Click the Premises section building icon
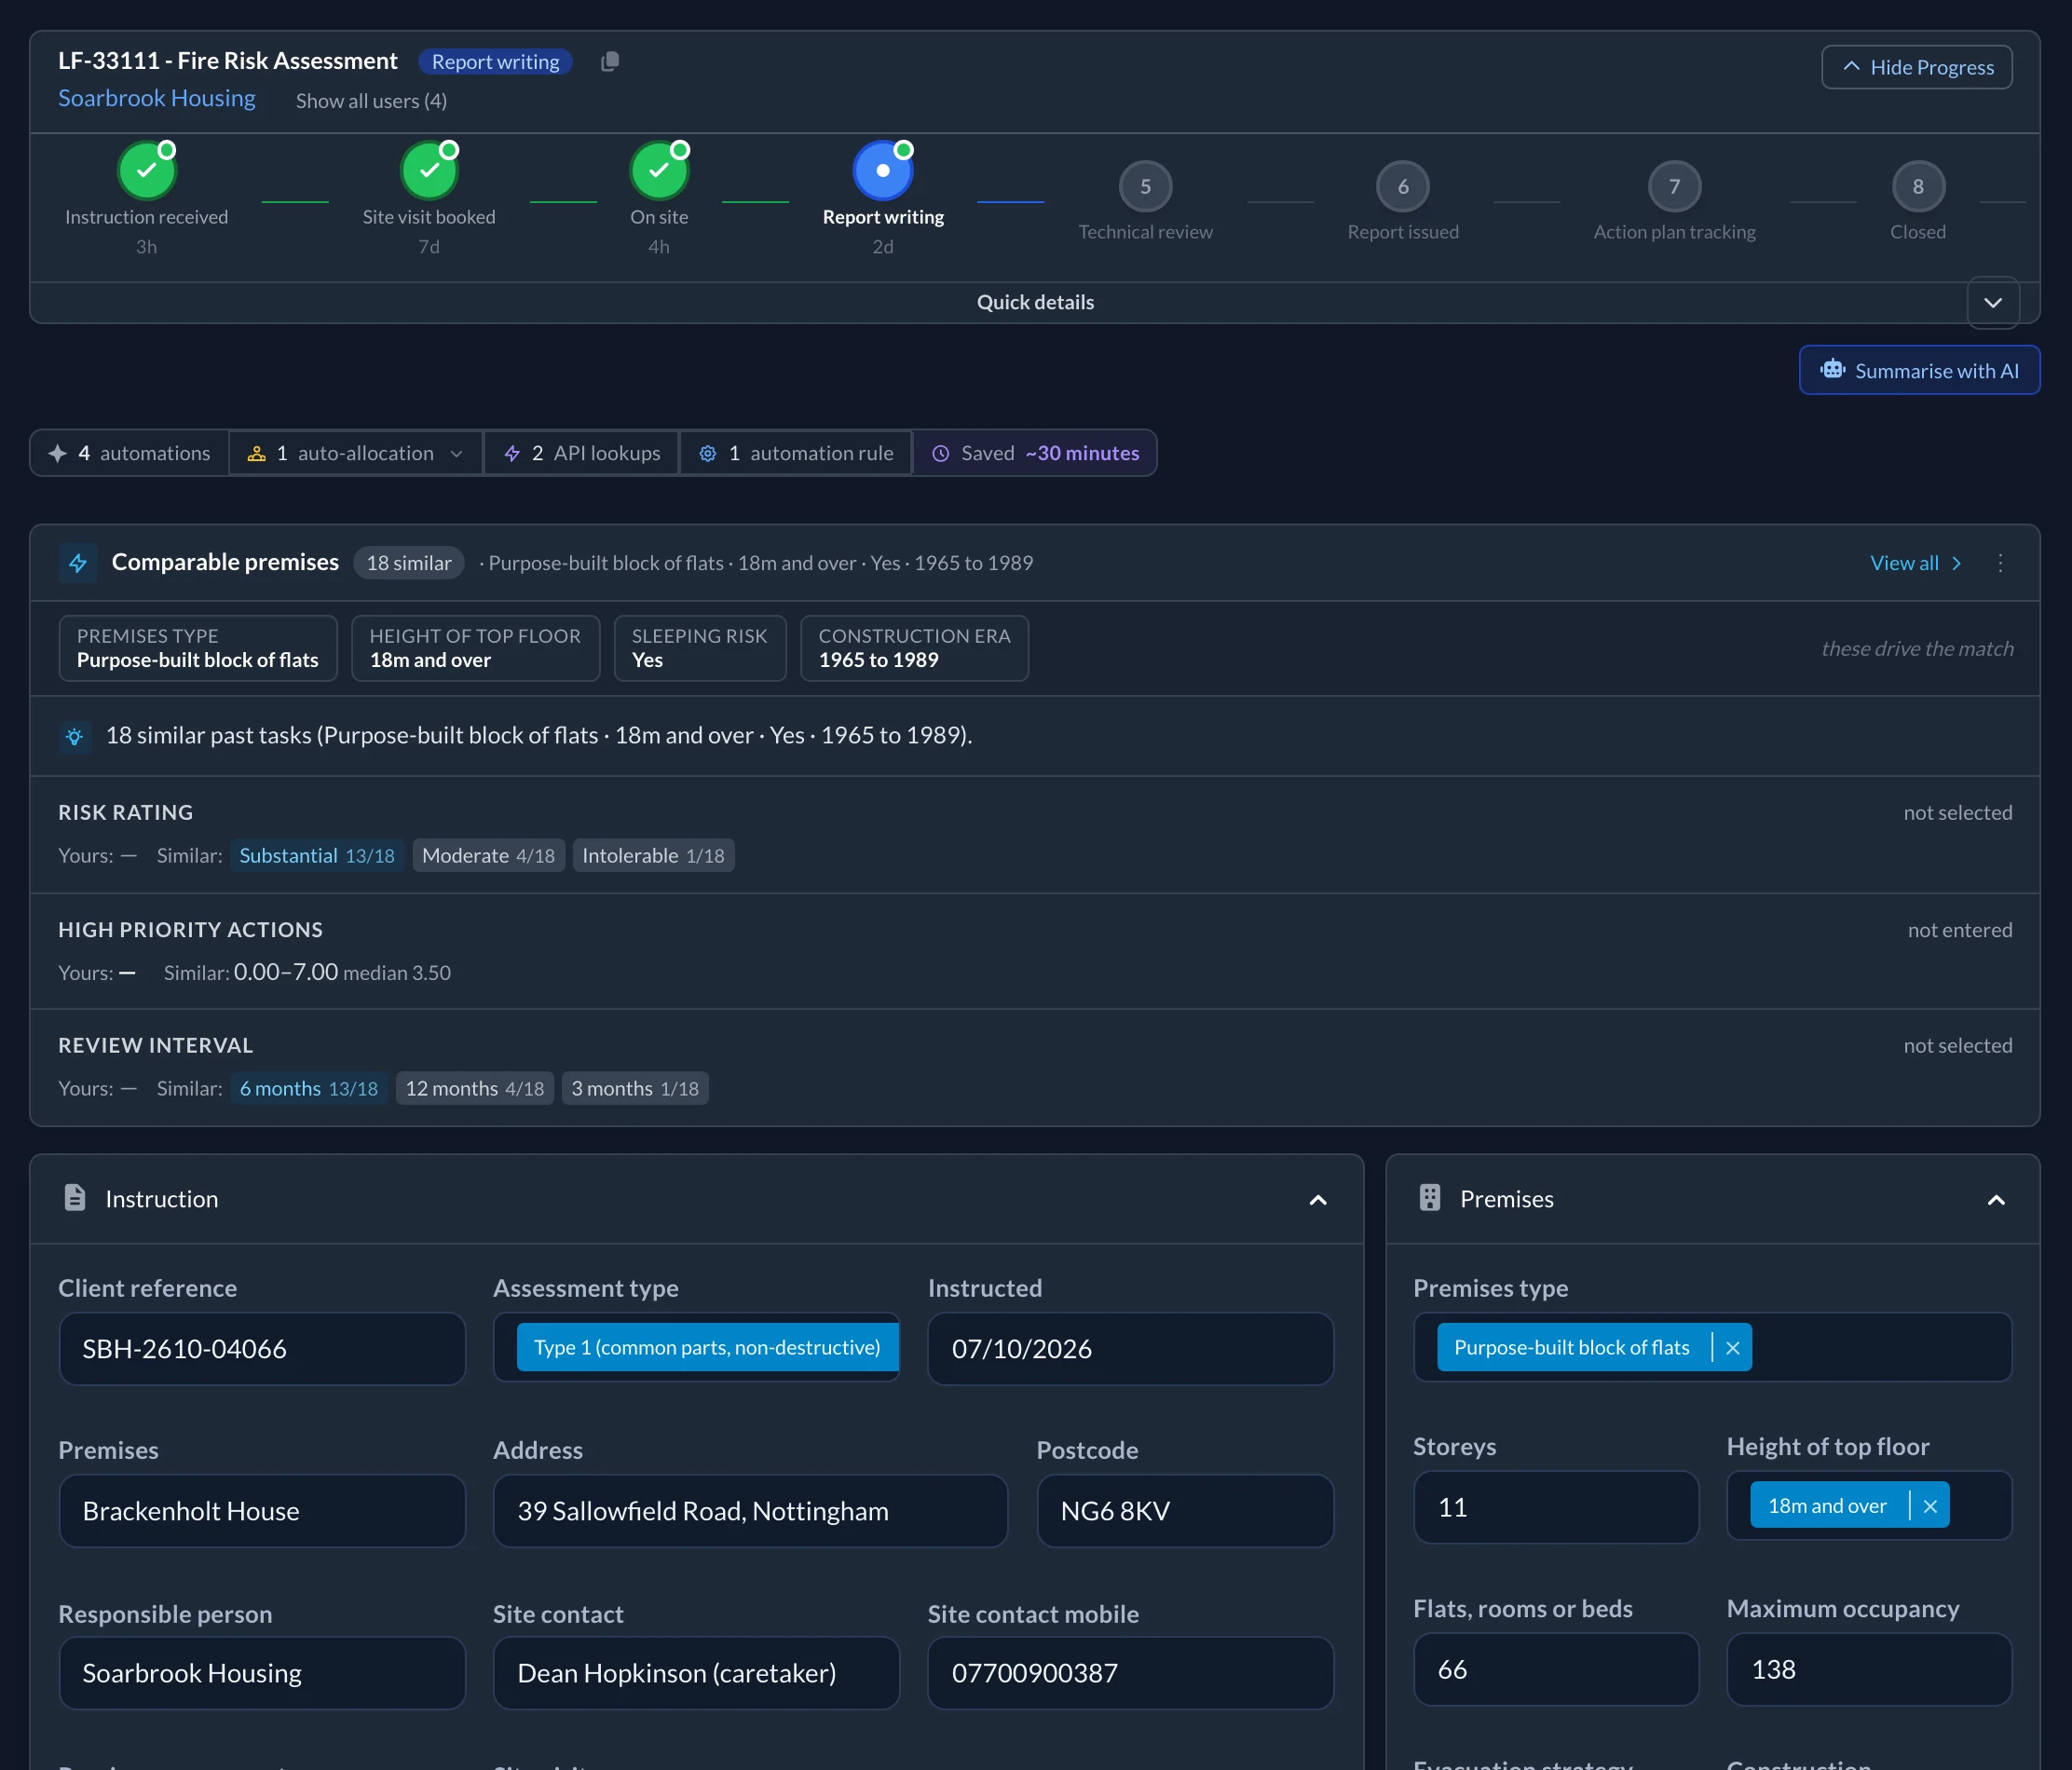Screen dimensions: 2072x1770 (1430, 1198)
